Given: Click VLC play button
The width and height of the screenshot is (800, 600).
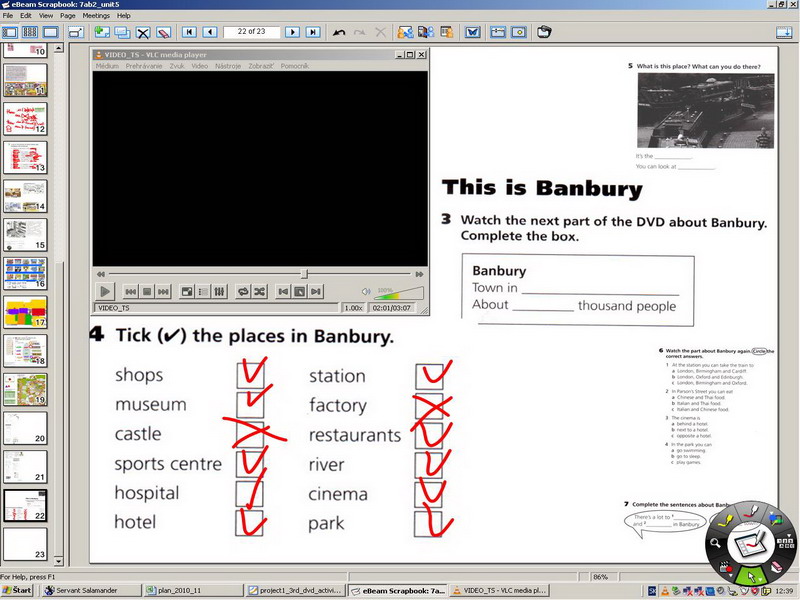Looking at the screenshot, I should point(105,291).
